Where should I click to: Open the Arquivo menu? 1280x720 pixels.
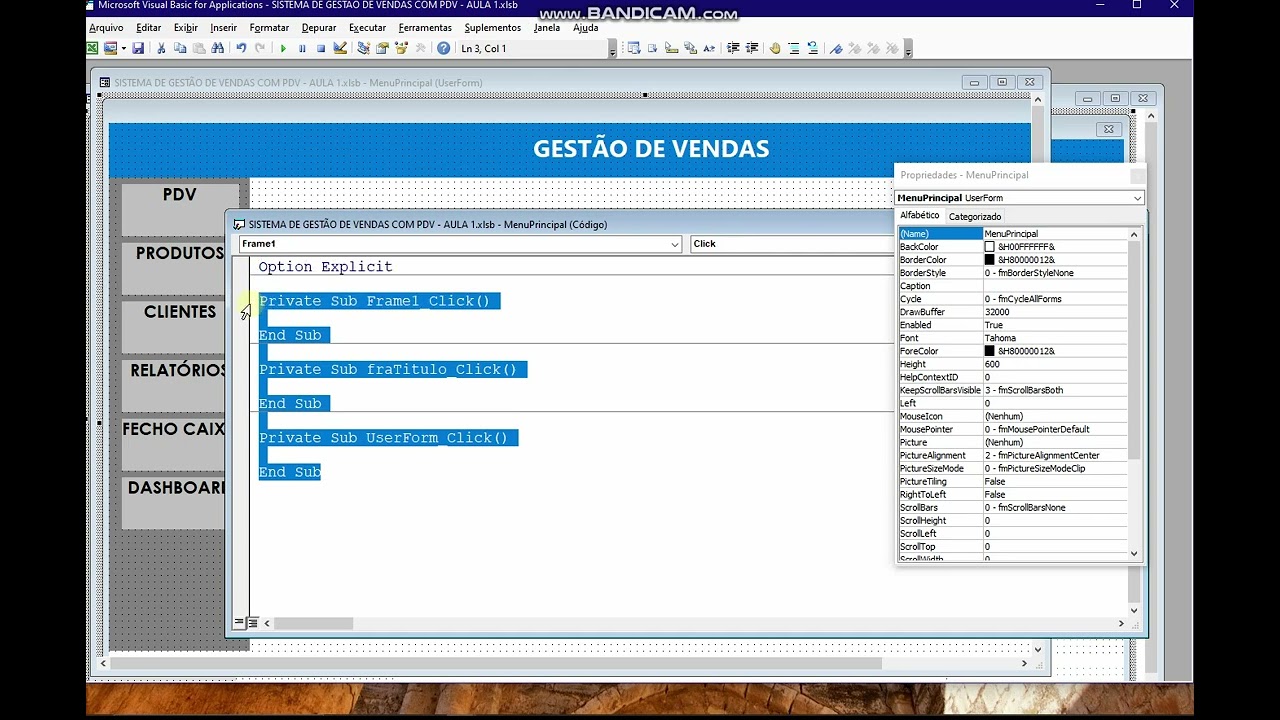[106, 28]
